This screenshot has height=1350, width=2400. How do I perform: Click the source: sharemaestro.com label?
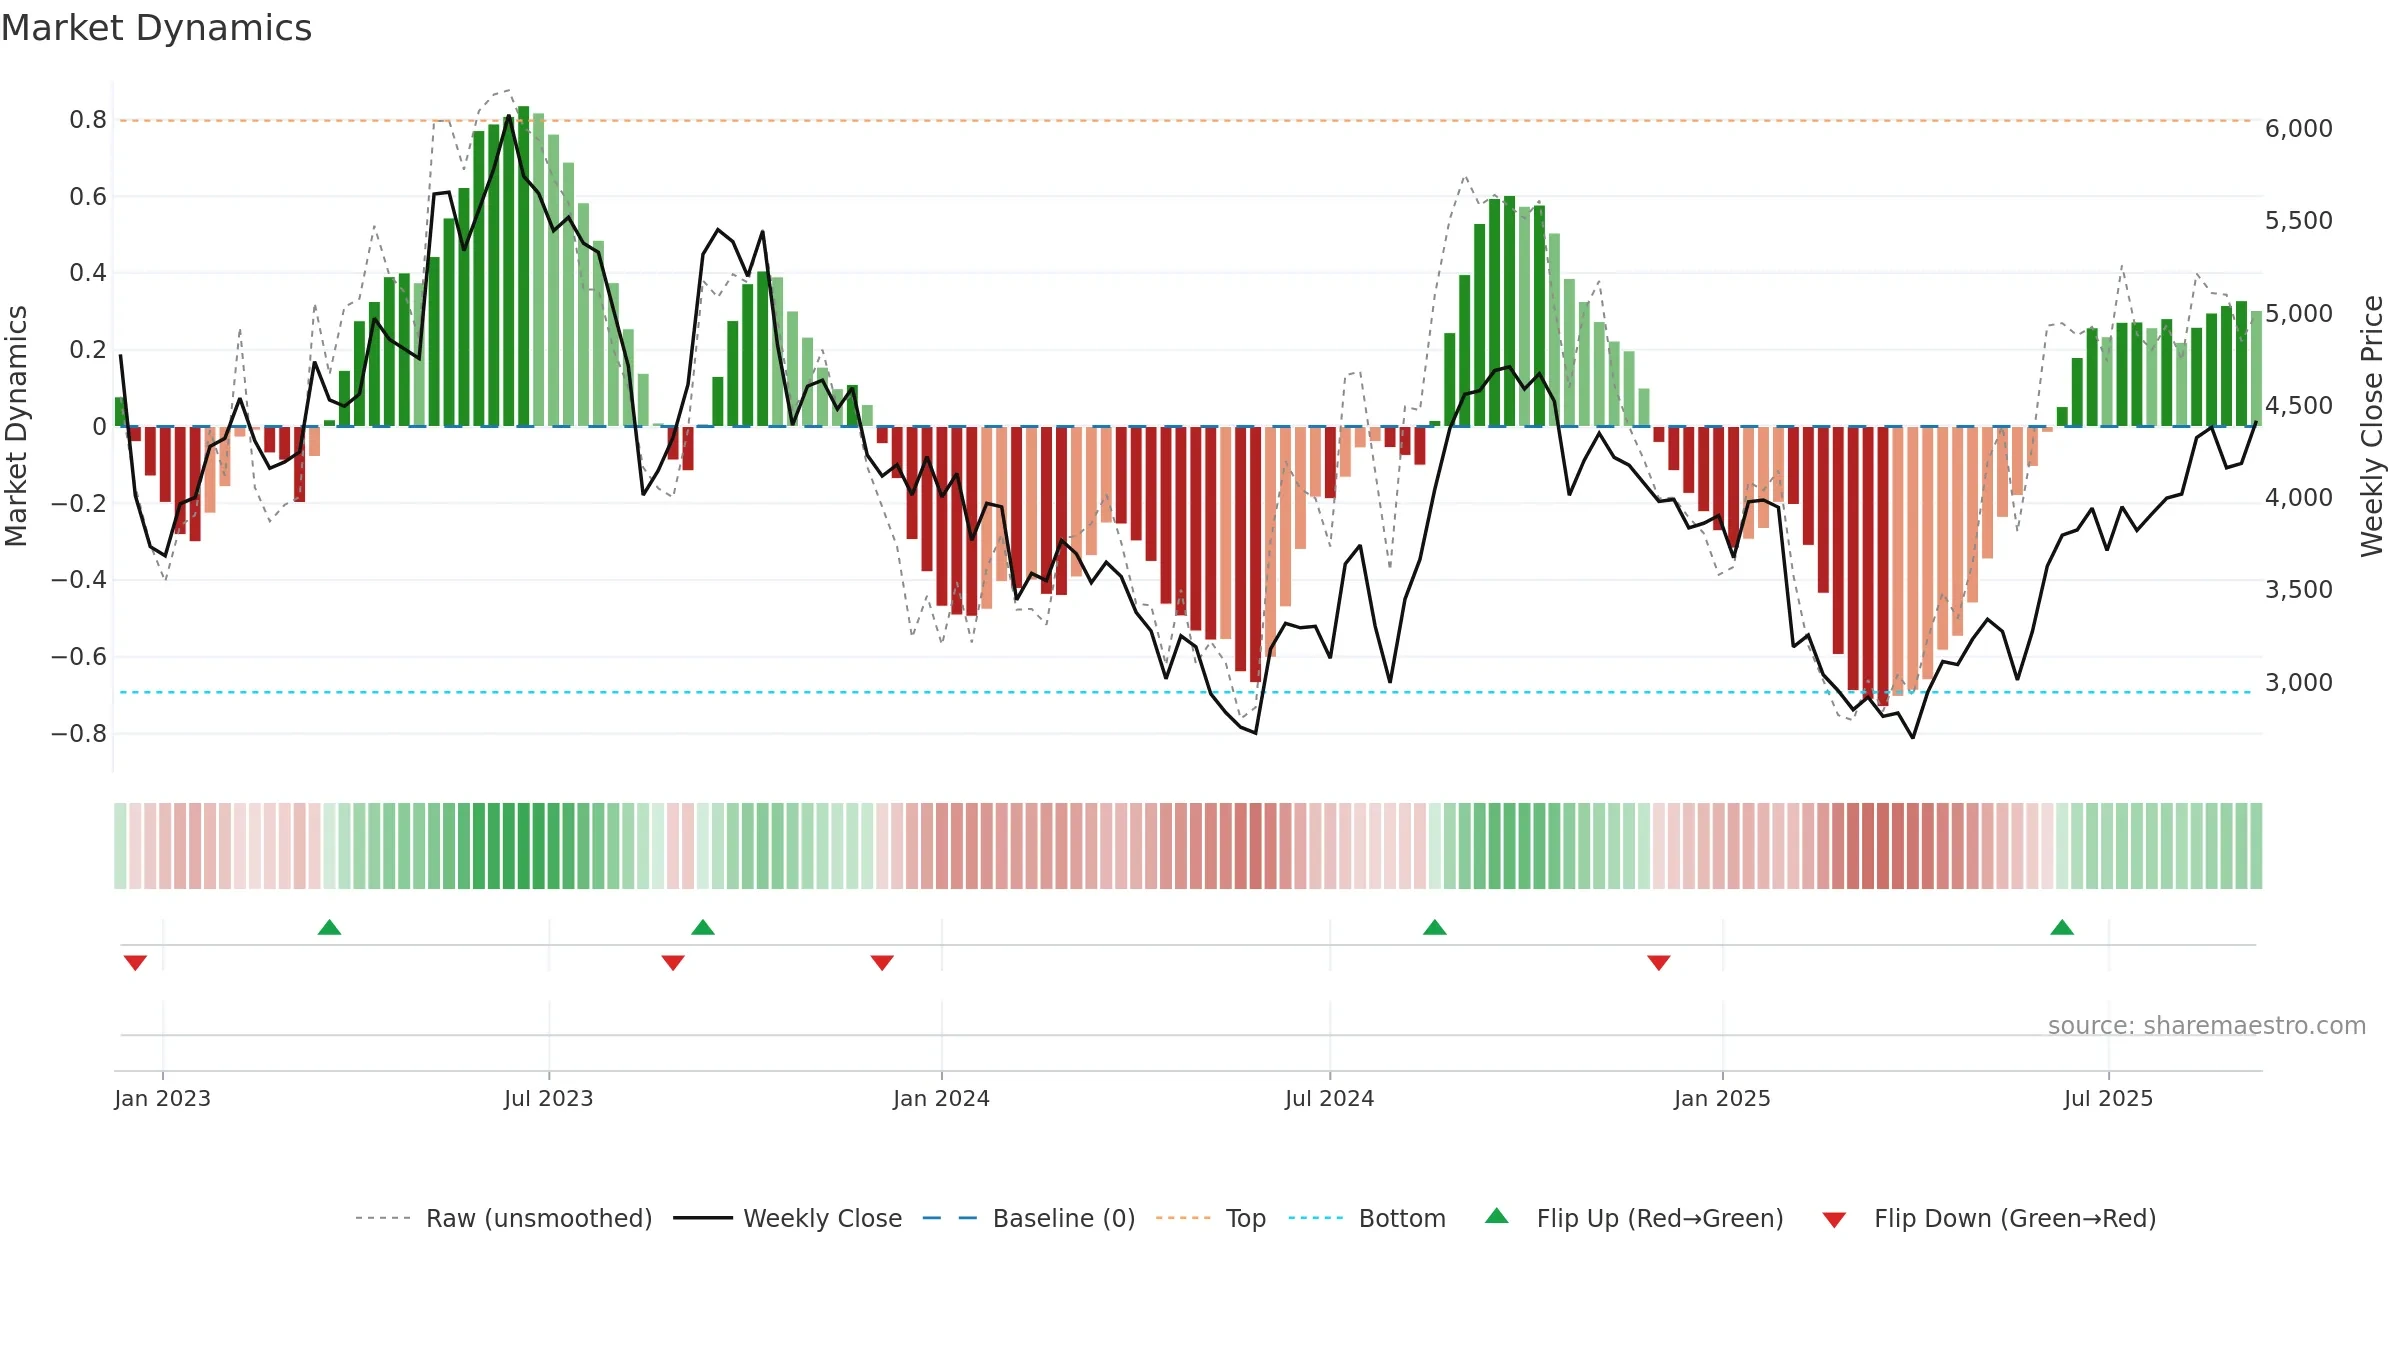click(x=2207, y=1025)
